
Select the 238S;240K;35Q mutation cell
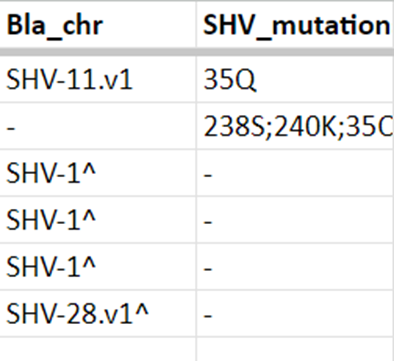tap(295, 126)
